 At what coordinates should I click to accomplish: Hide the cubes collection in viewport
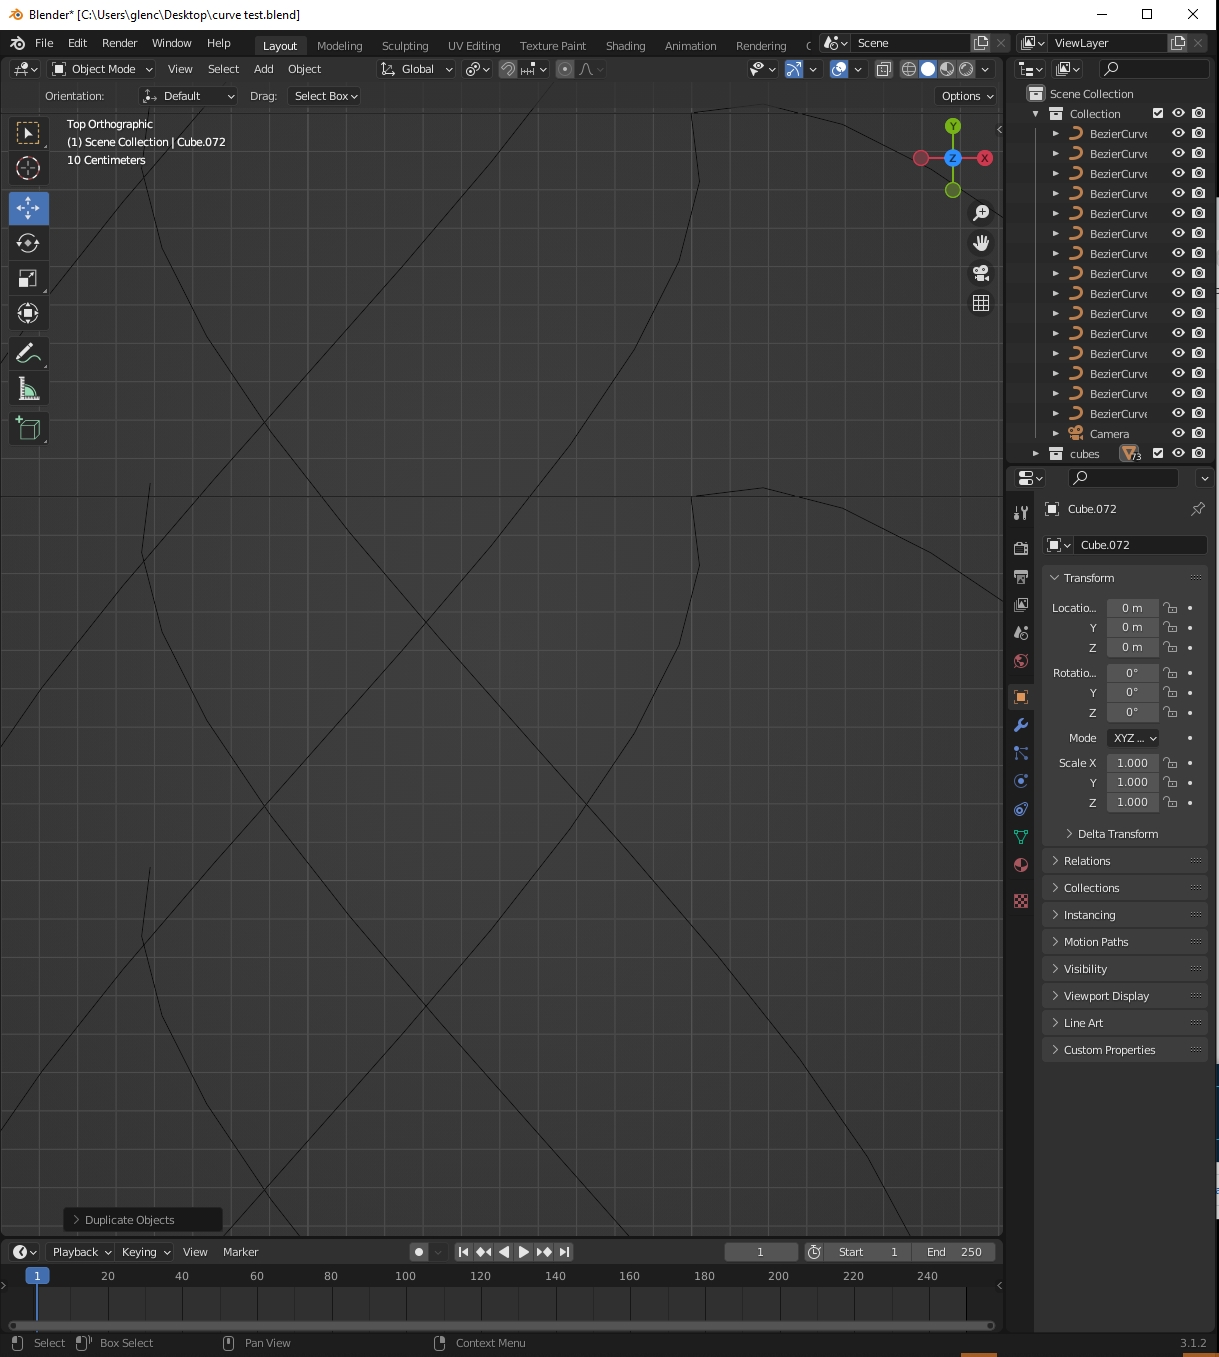1178,453
